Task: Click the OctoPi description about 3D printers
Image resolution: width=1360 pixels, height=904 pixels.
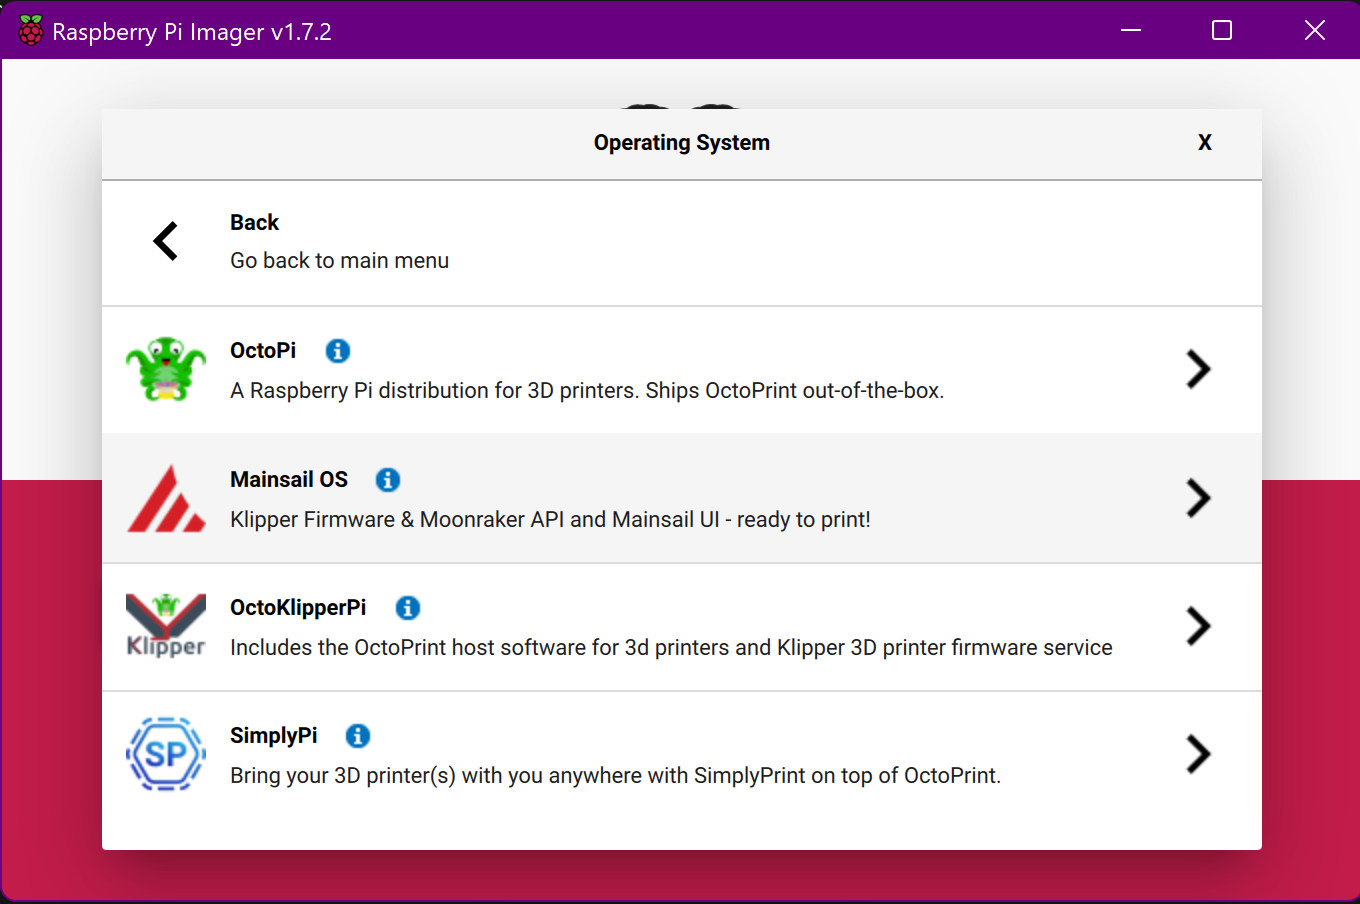Action: [587, 391]
